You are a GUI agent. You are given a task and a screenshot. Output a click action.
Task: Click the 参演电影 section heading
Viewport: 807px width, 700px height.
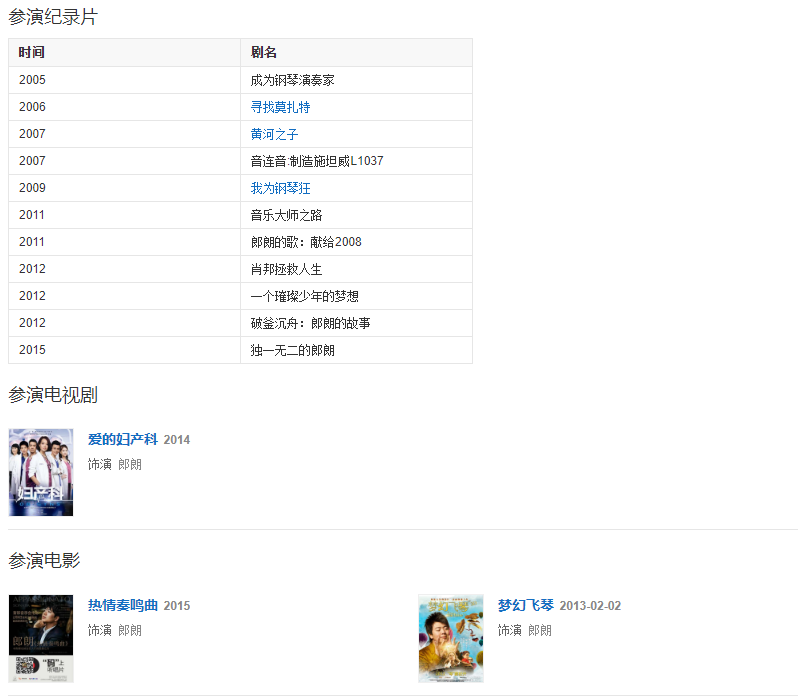coord(44,560)
